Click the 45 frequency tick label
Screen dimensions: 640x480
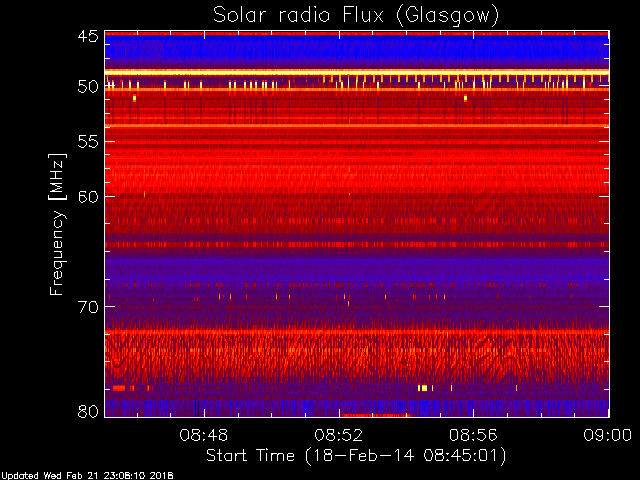88,36
